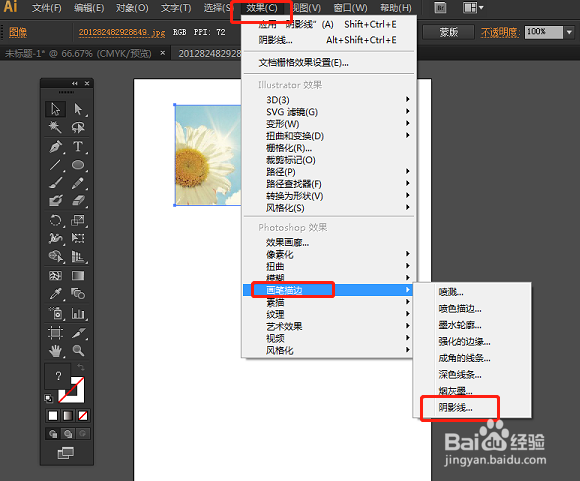This screenshot has height=481, width=580.
Task: Select the Eyedropper tool
Action: click(55, 294)
